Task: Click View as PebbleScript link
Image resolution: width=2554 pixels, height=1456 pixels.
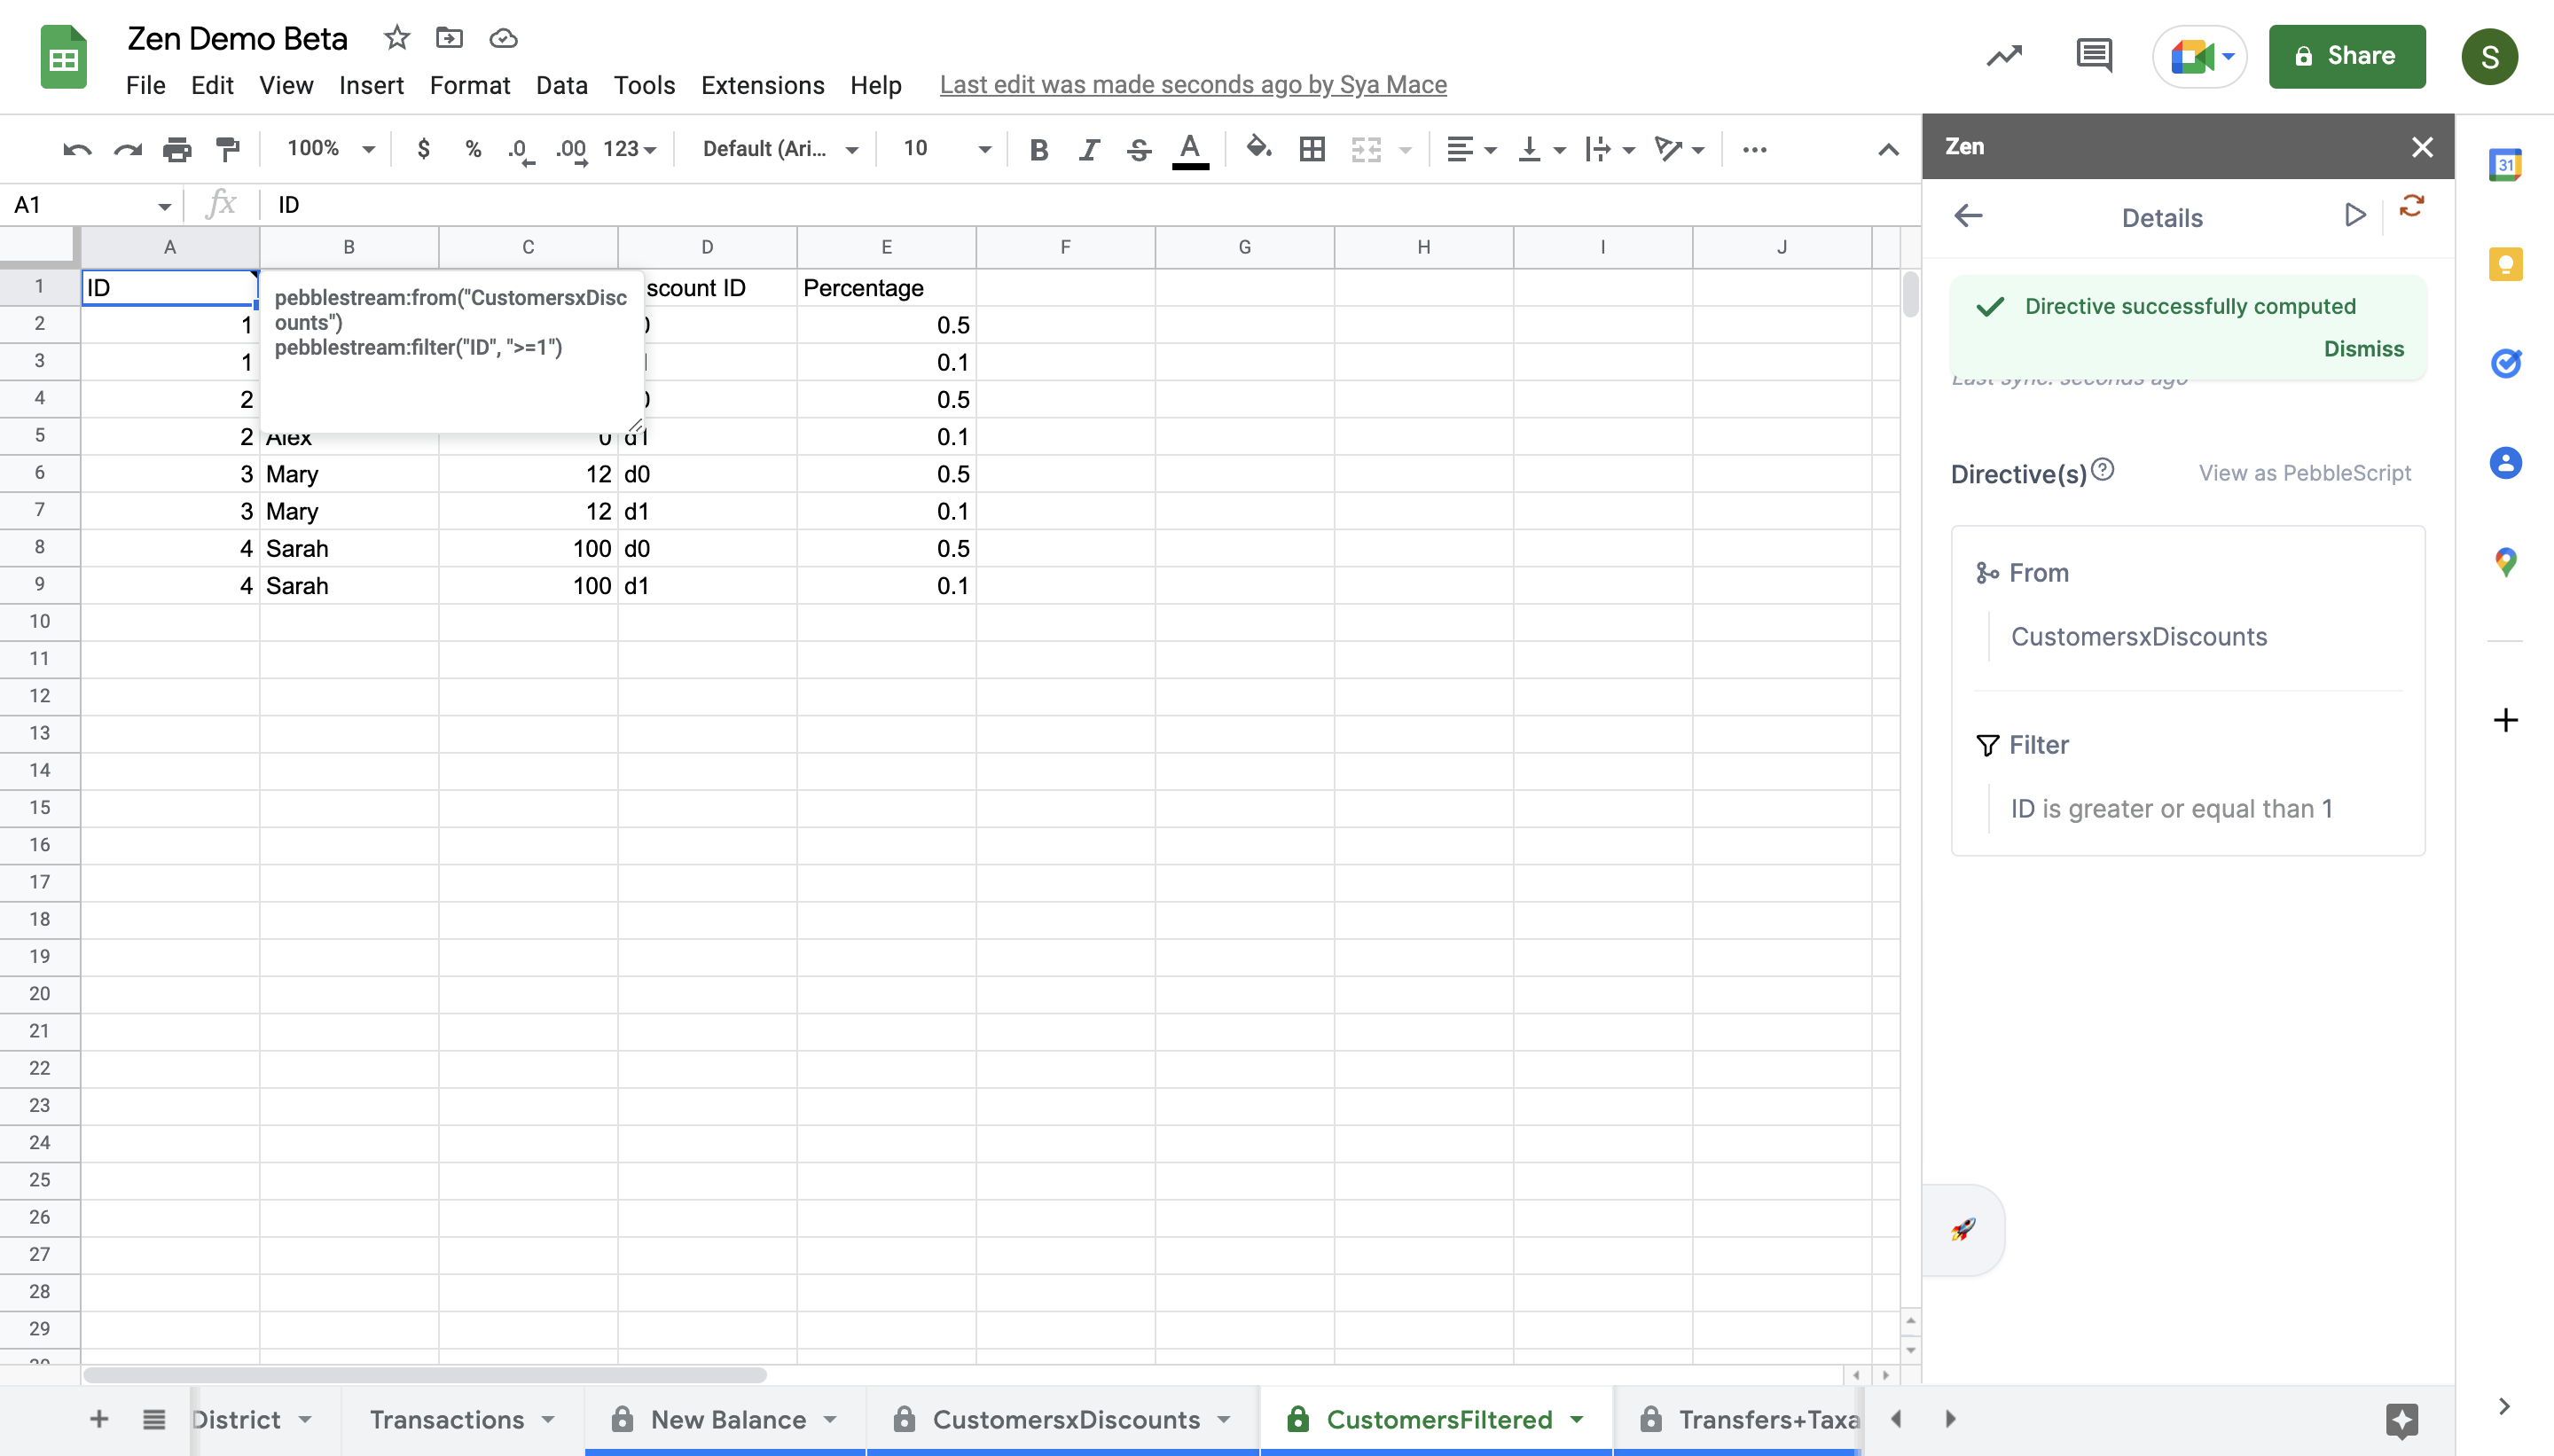Action: point(2305,472)
